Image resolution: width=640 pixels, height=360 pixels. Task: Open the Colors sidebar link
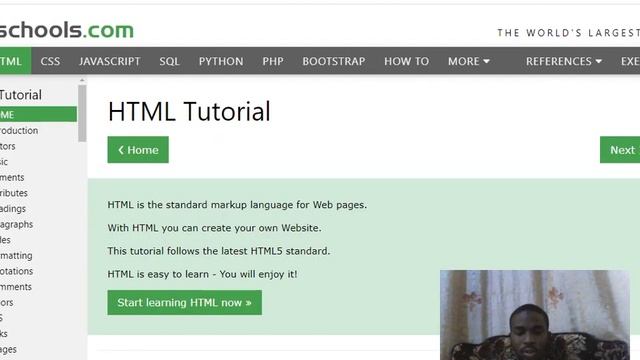coord(7,302)
